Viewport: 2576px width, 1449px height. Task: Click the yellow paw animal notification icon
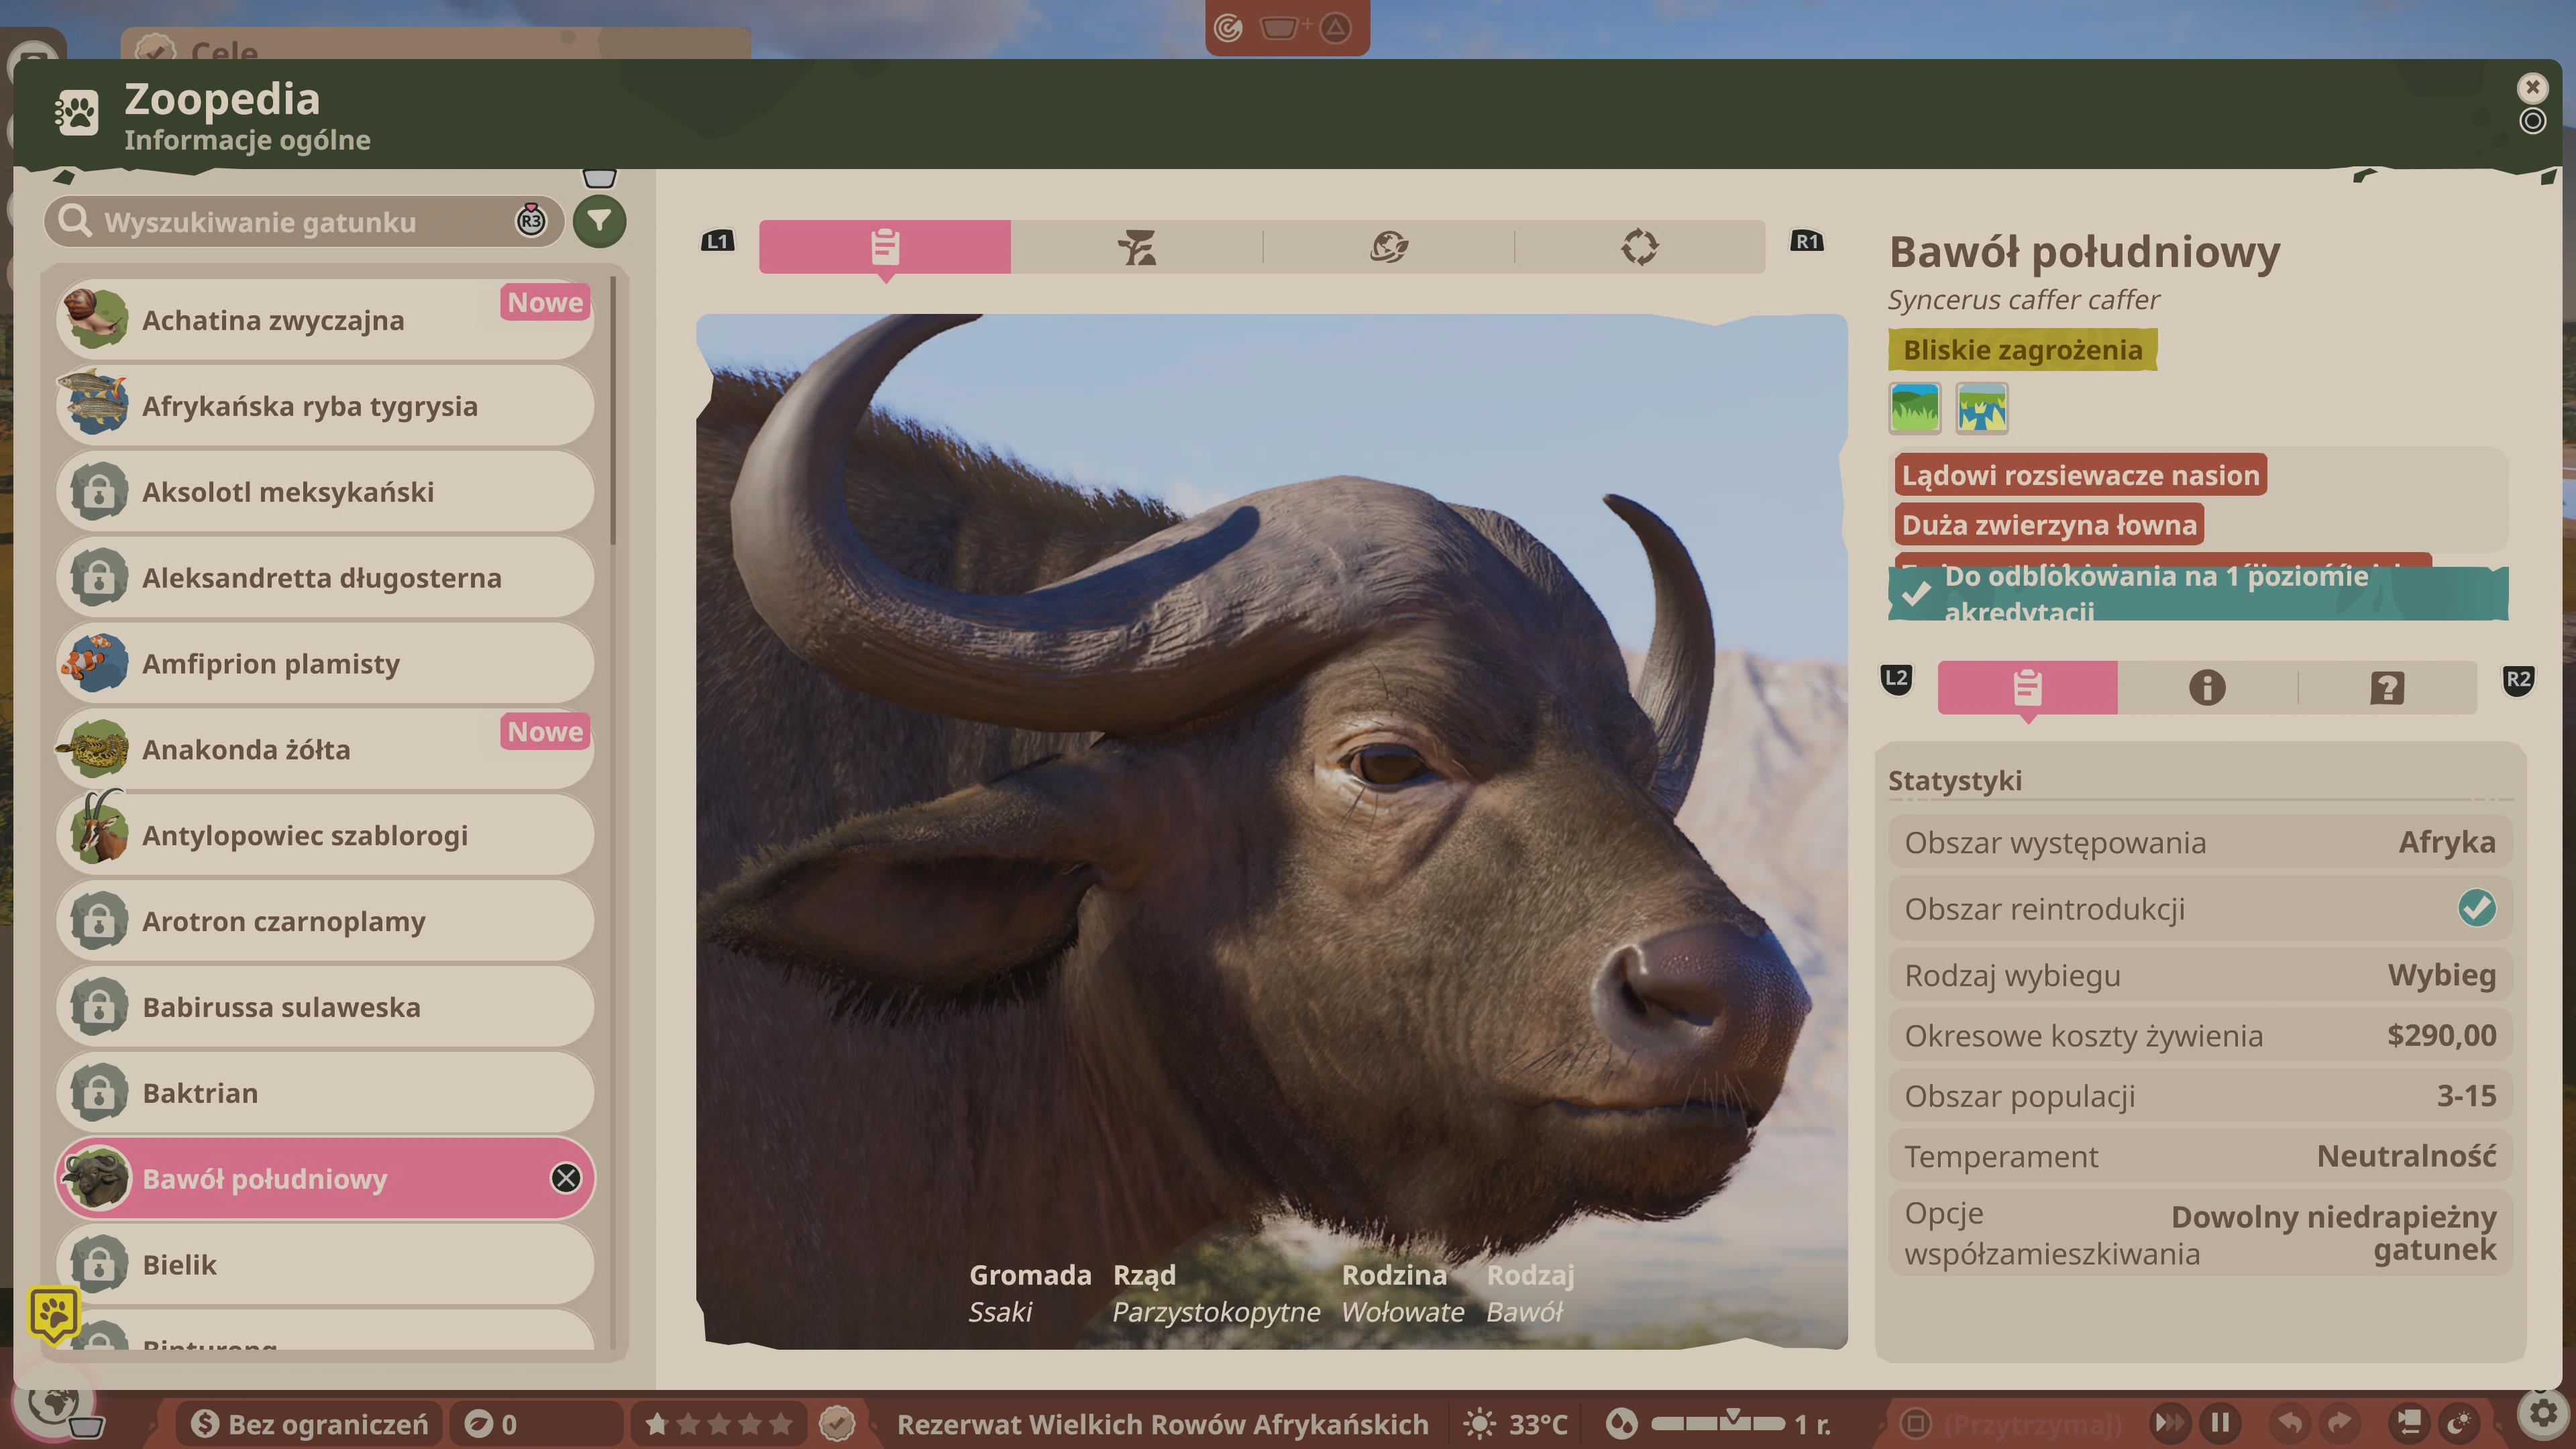tap(54, 1314)
